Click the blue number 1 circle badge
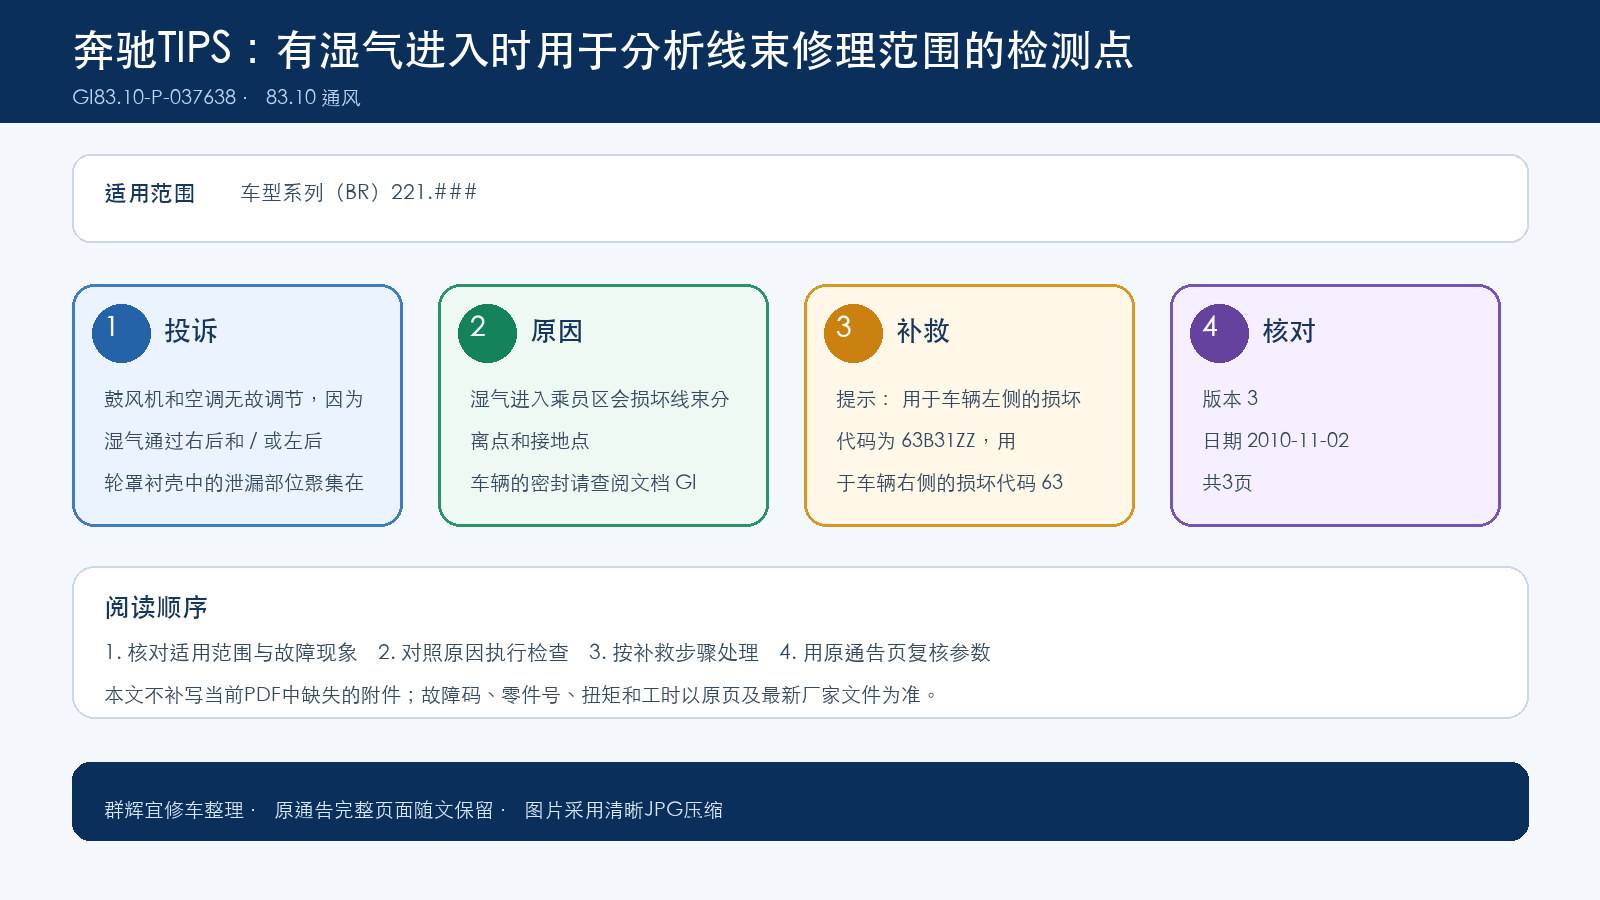The image size is (1600, 900). click(x=121, y=333)
